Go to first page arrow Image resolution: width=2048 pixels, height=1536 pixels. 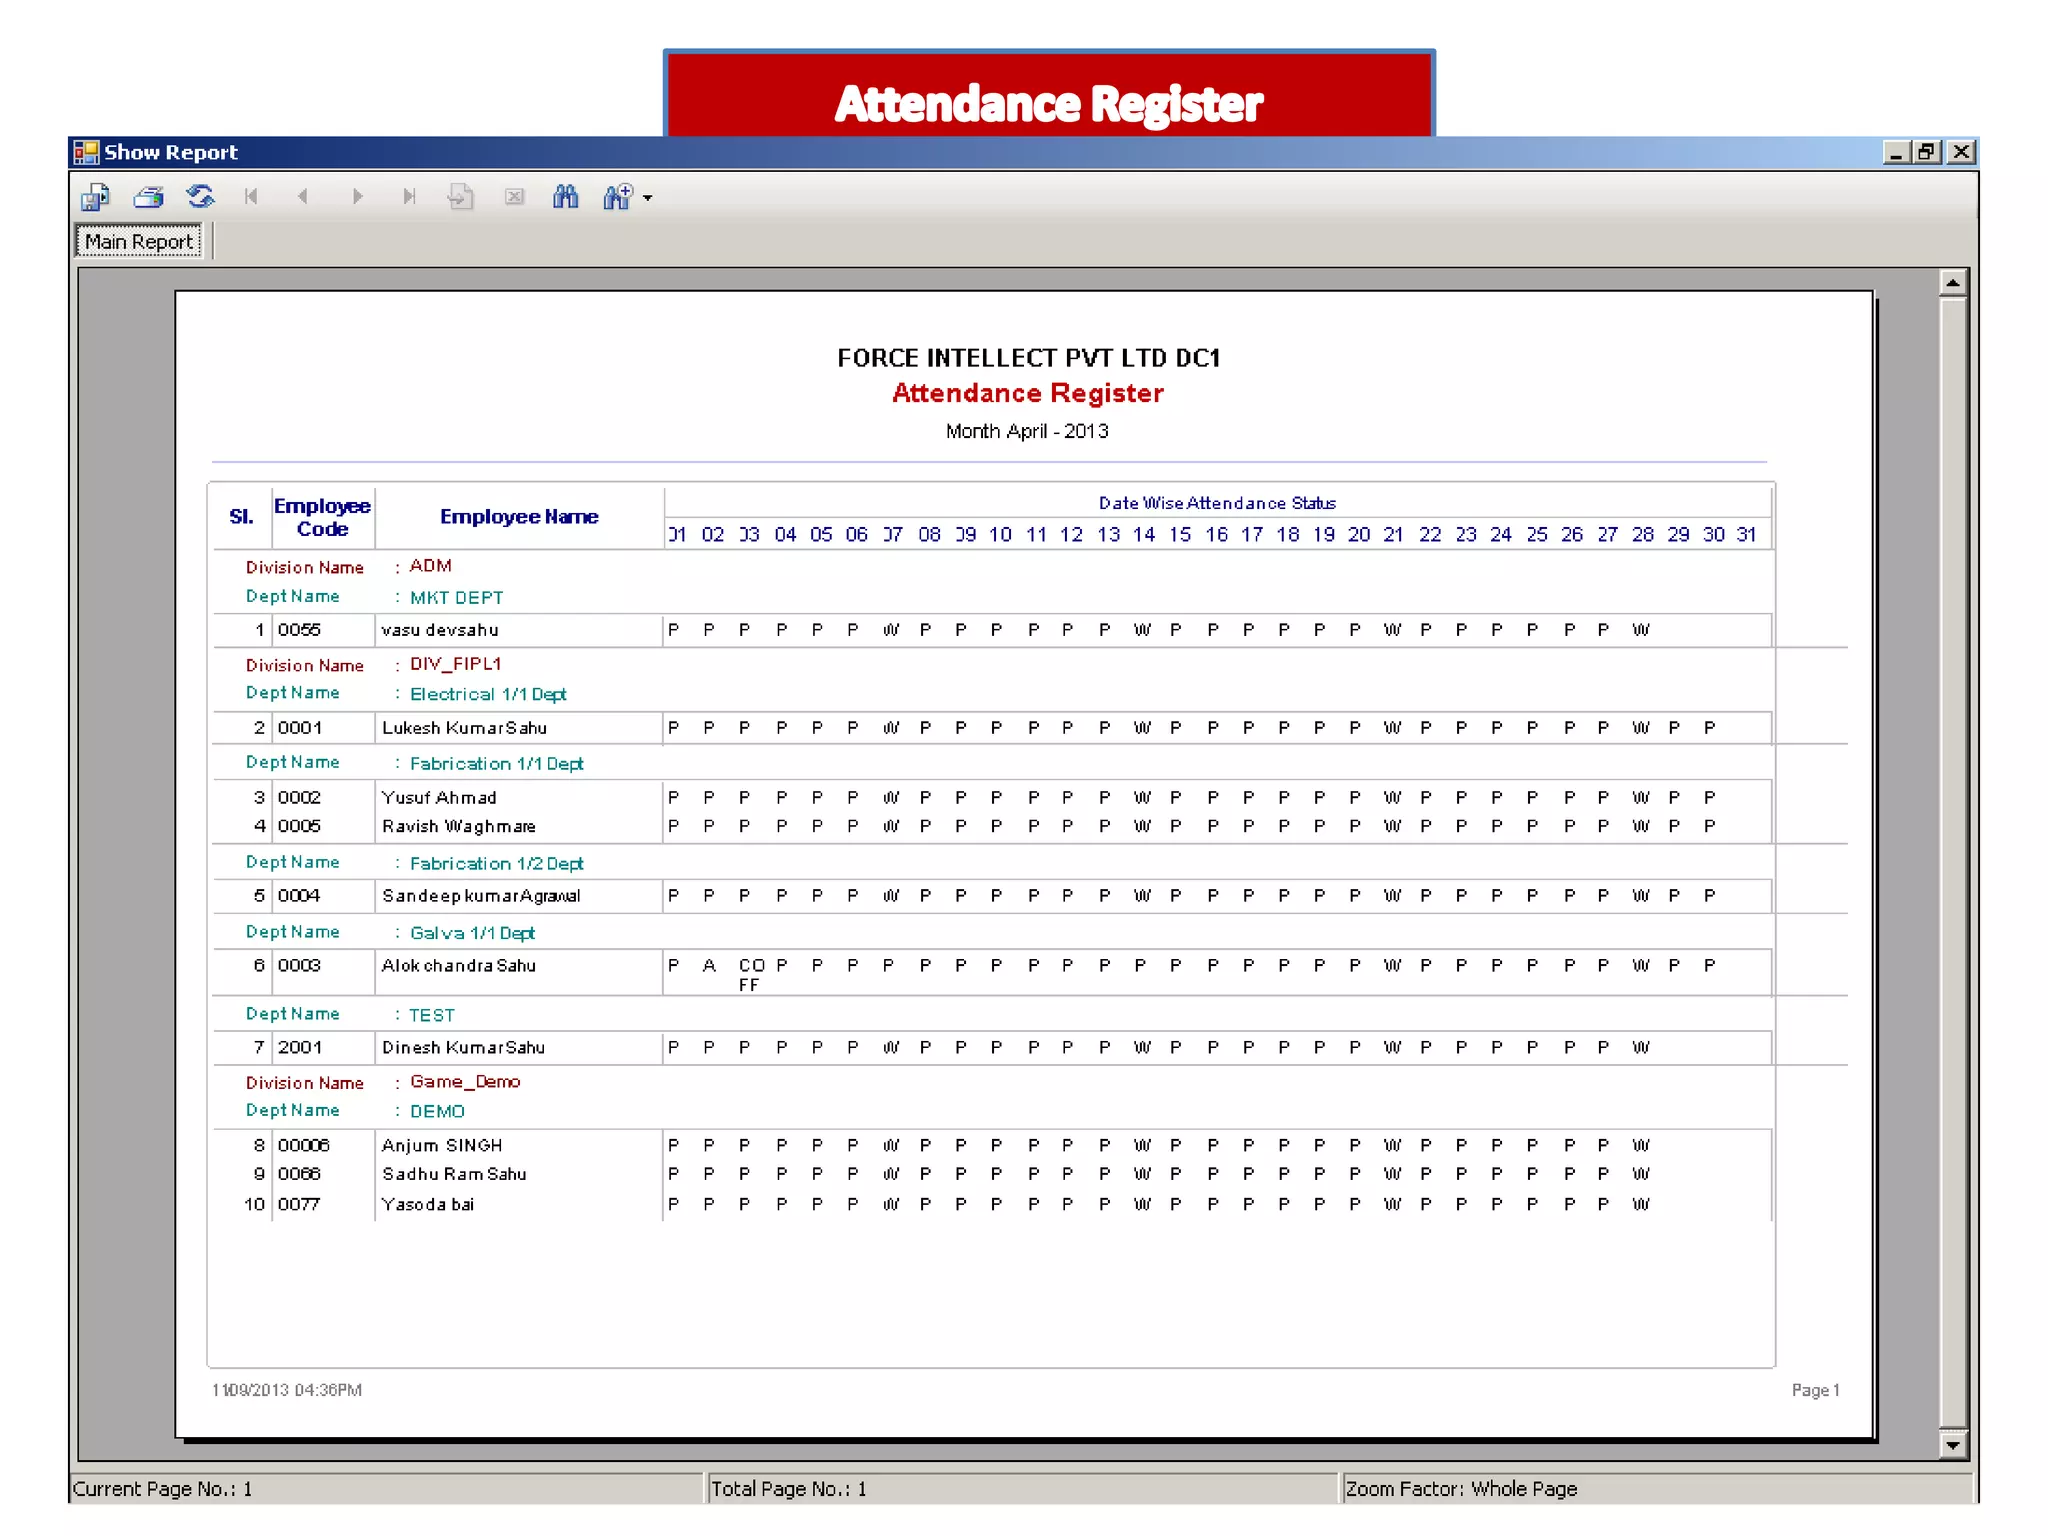click(251, 197)
